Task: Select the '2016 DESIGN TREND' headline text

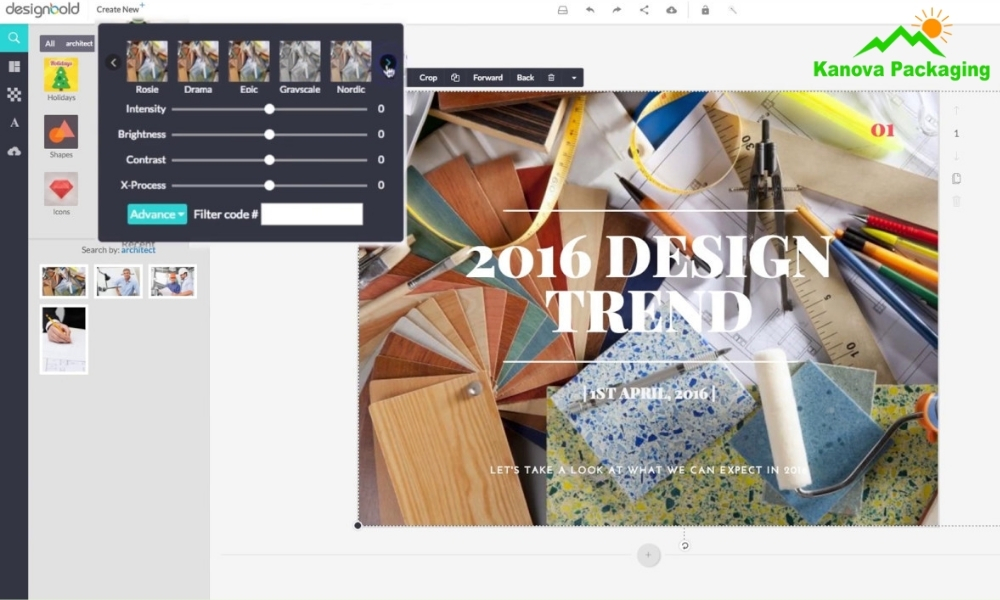Action: (649, 284)
